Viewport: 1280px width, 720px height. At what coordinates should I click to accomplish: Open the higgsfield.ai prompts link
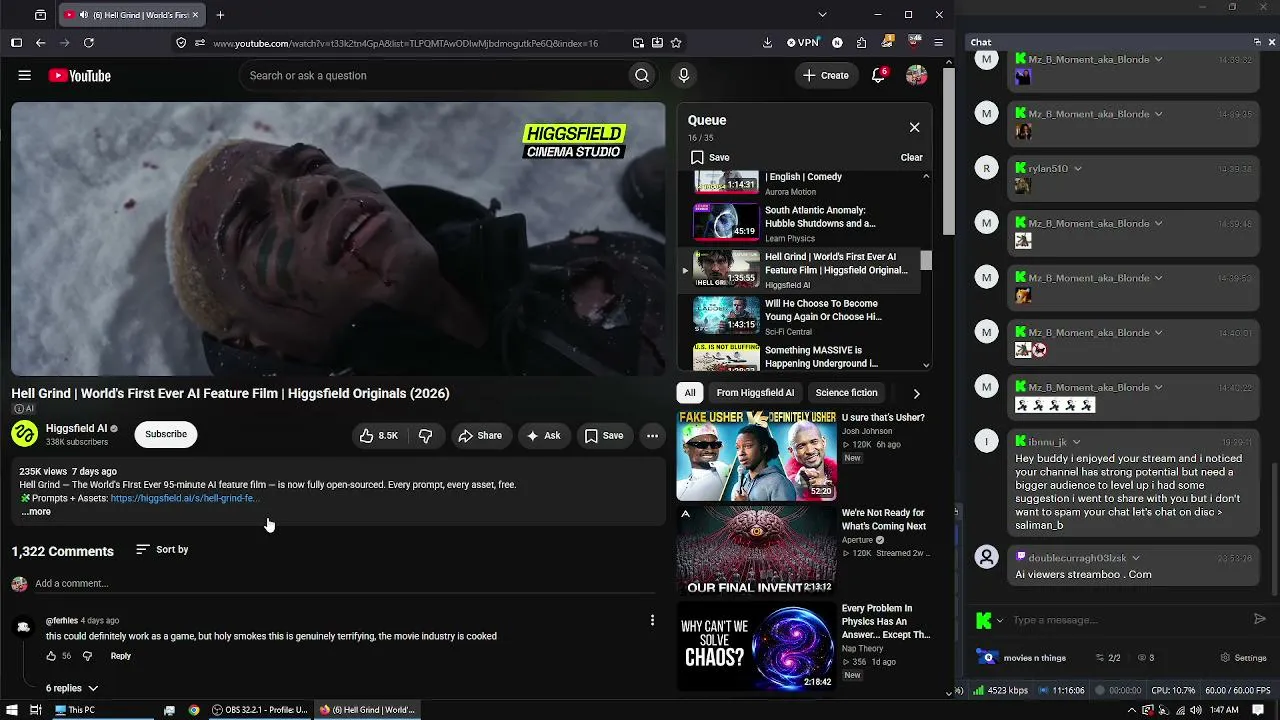pyautogui.click(x=184, y=498)
